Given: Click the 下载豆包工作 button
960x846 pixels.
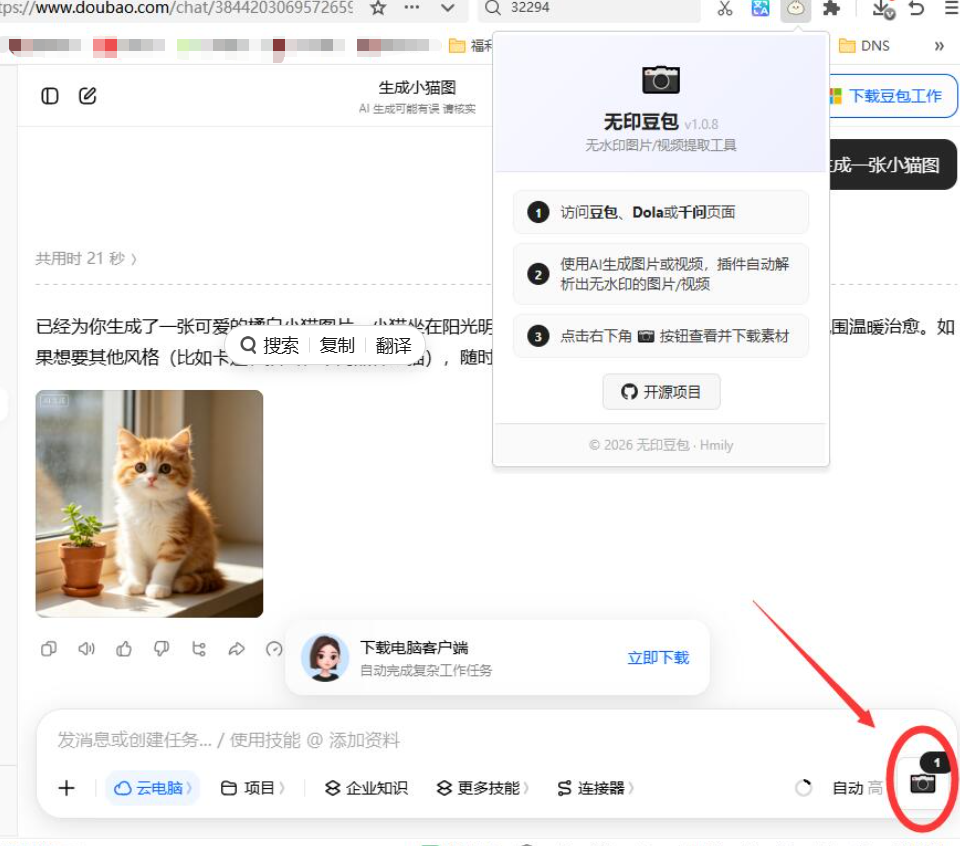Looking at the screenshot, I should click(x=893, y=96).
